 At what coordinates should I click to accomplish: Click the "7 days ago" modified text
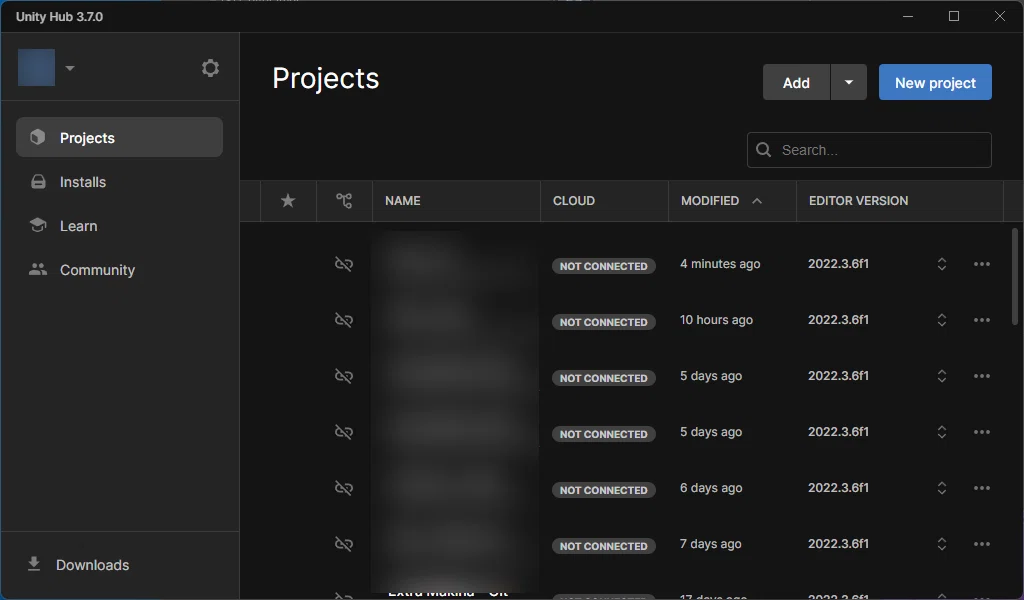[711, 544]
